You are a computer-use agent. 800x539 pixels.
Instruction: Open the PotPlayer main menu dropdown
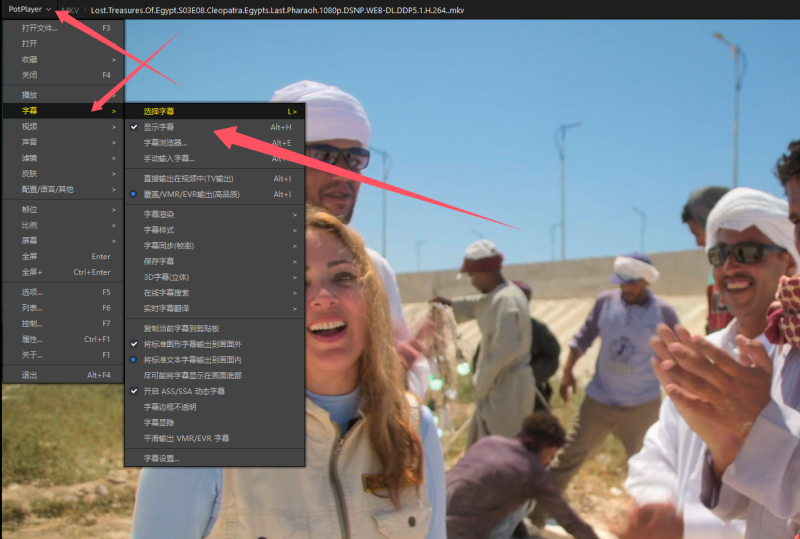[x=29, y=9]
